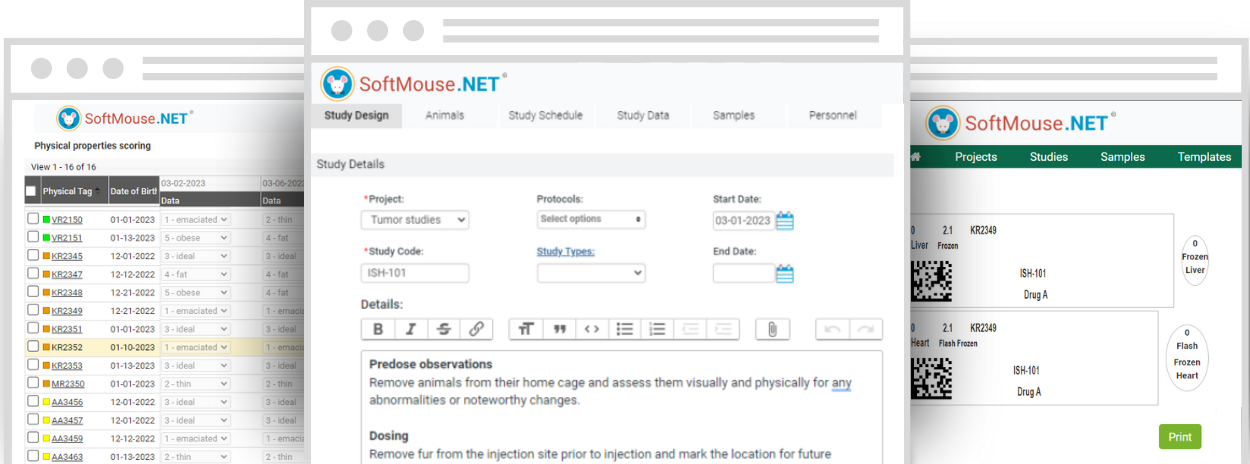Viewport: 1250px width, 464px height.
Task: Toggle italic in the Details editor
Action: [x=411, y=329]
